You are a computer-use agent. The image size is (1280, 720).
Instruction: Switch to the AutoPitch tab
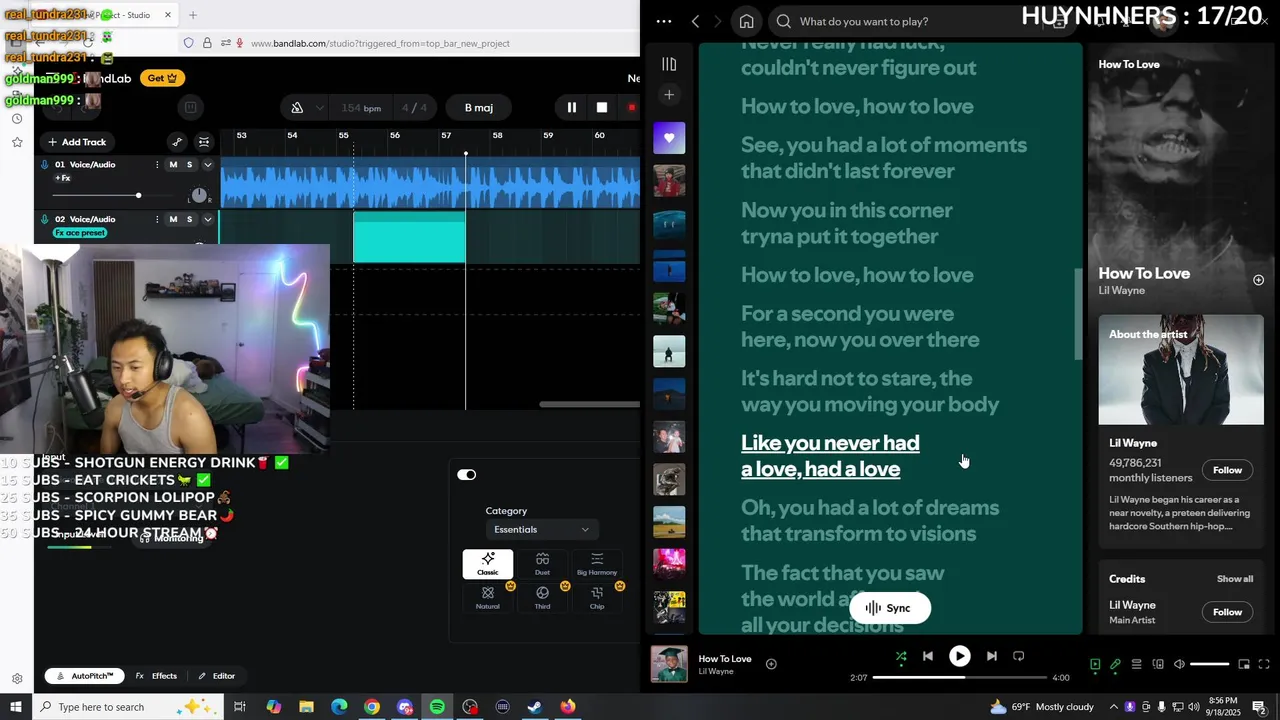[85, 676]
